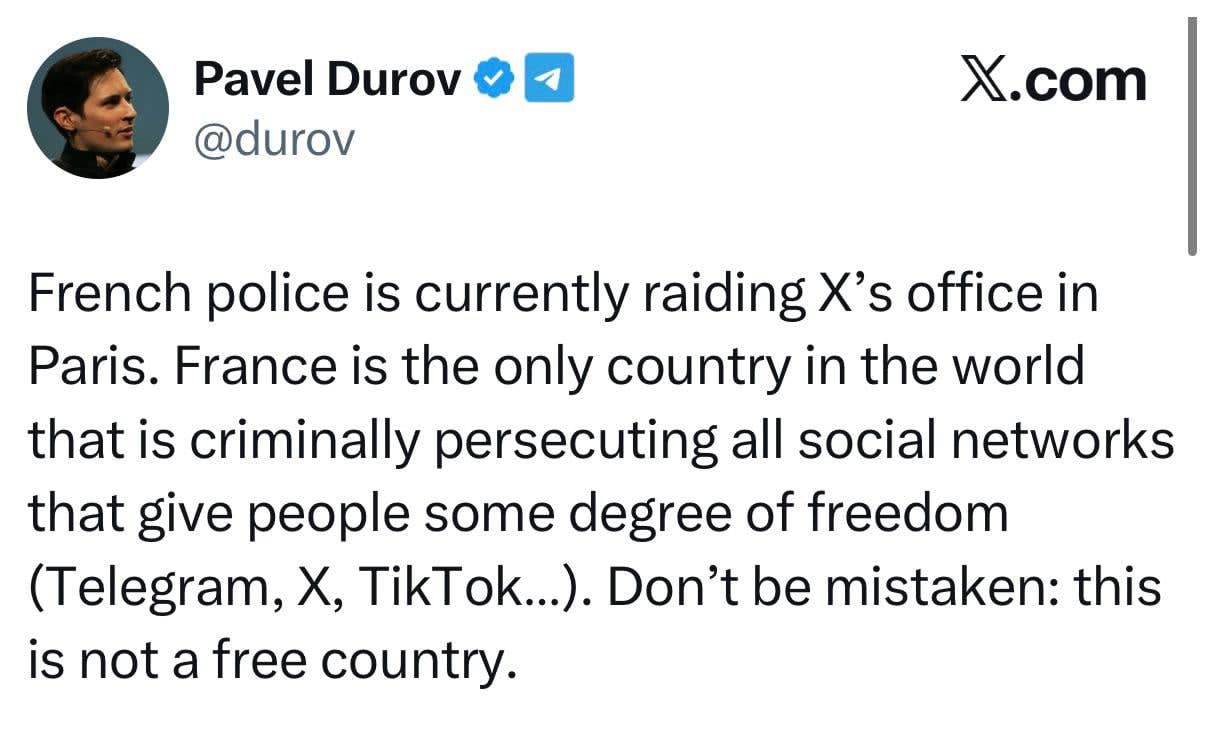Click the X logo glyph at top right
Viewport: 1206px width, 730px height.
point(982,81)
